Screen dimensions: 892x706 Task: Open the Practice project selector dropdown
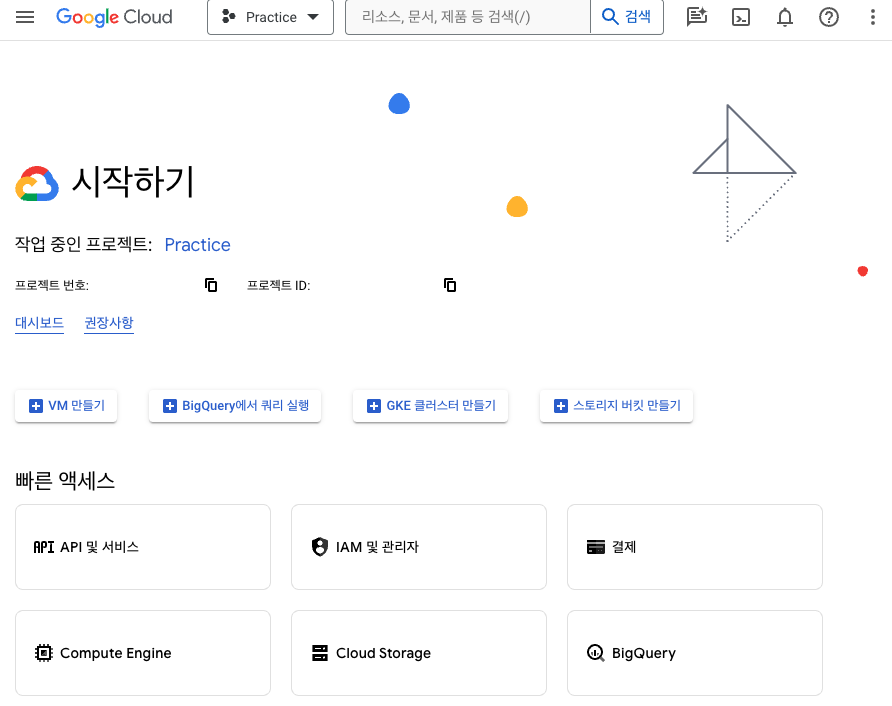tap(270, 17)
